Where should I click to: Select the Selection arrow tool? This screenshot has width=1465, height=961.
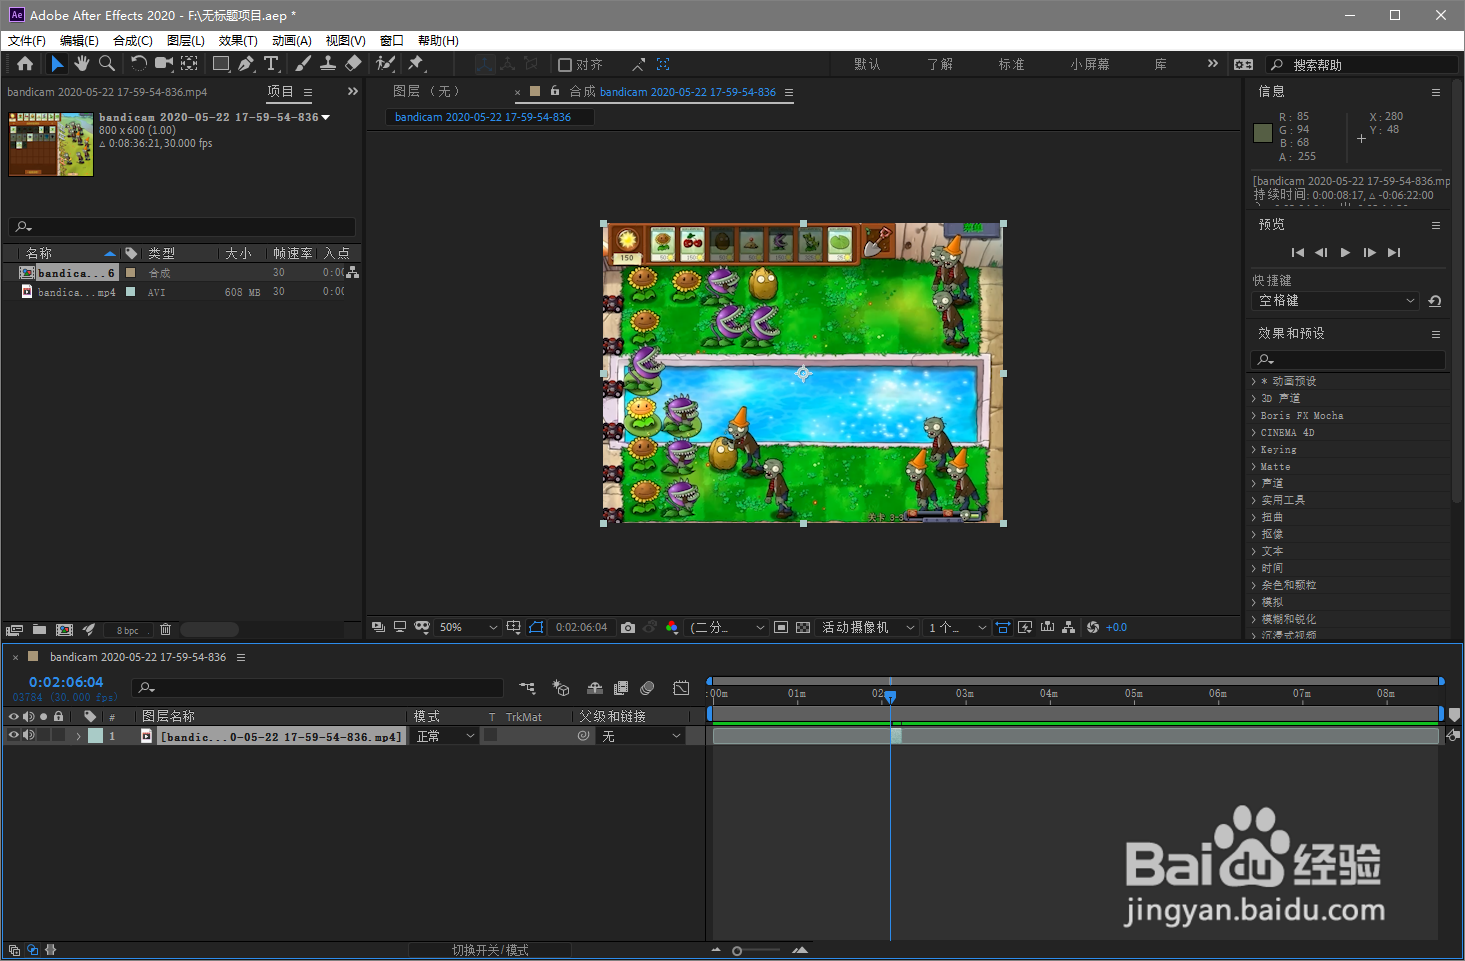click(57, 64)
